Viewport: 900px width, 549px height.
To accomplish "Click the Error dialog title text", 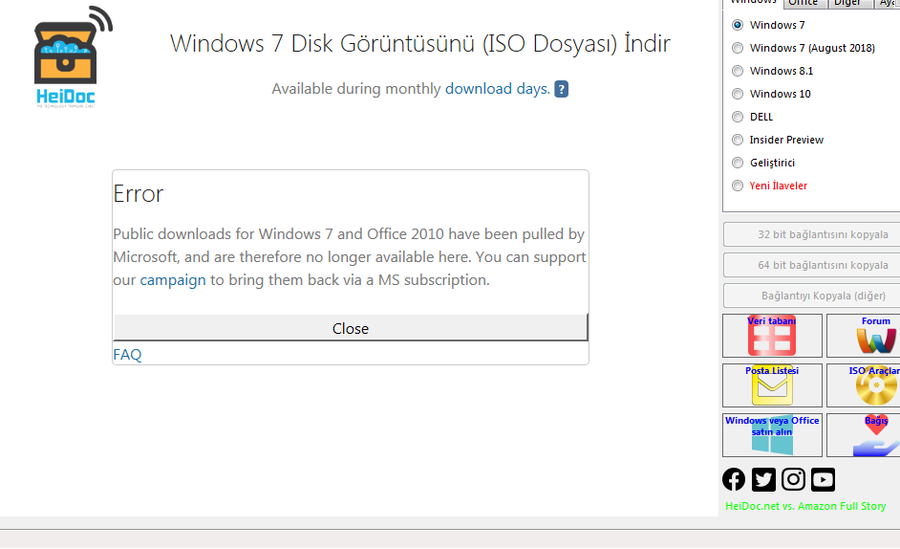I will pyautogui.click(x=138, y=194).
